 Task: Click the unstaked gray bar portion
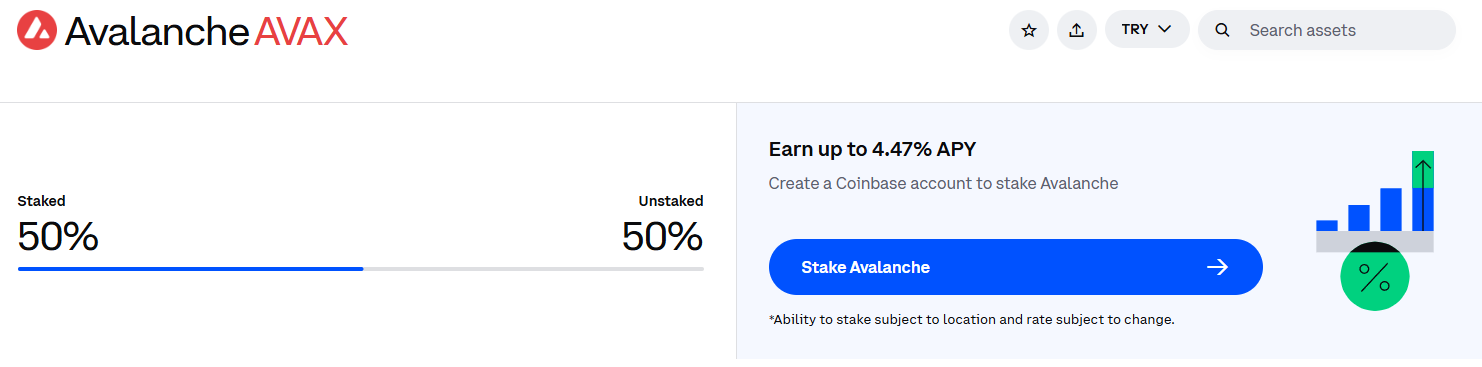coord(533,268)
